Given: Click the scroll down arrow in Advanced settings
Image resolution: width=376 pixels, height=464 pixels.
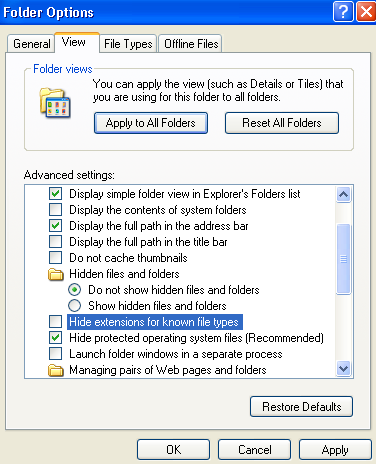Looking at the screenshot, I should [343, 369].
